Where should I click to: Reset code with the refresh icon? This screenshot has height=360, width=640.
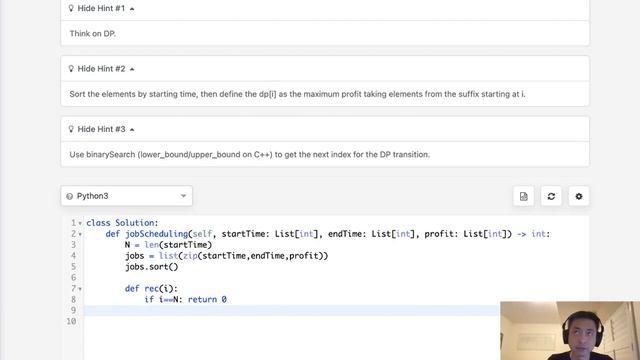[551, 196]
